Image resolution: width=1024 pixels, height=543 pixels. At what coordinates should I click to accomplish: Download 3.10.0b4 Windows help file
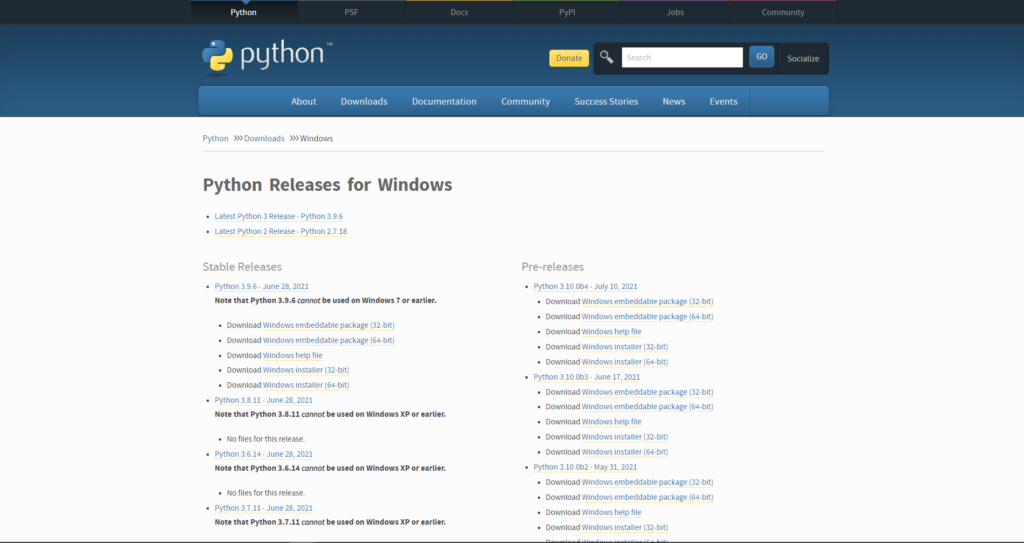611,332
